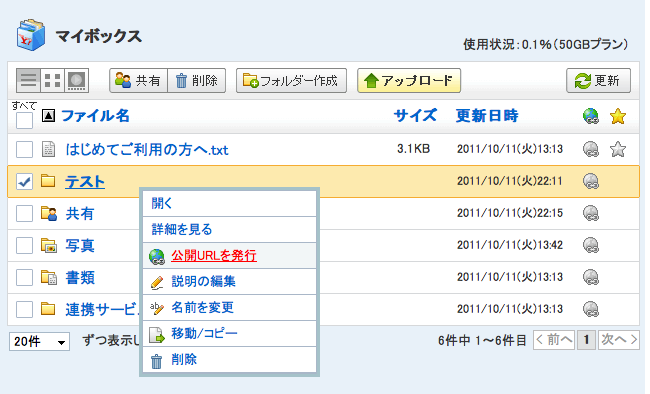Screen dimensions: 650x394
Task: Open the 連携サービス folder link
Action: pos(102,309)
